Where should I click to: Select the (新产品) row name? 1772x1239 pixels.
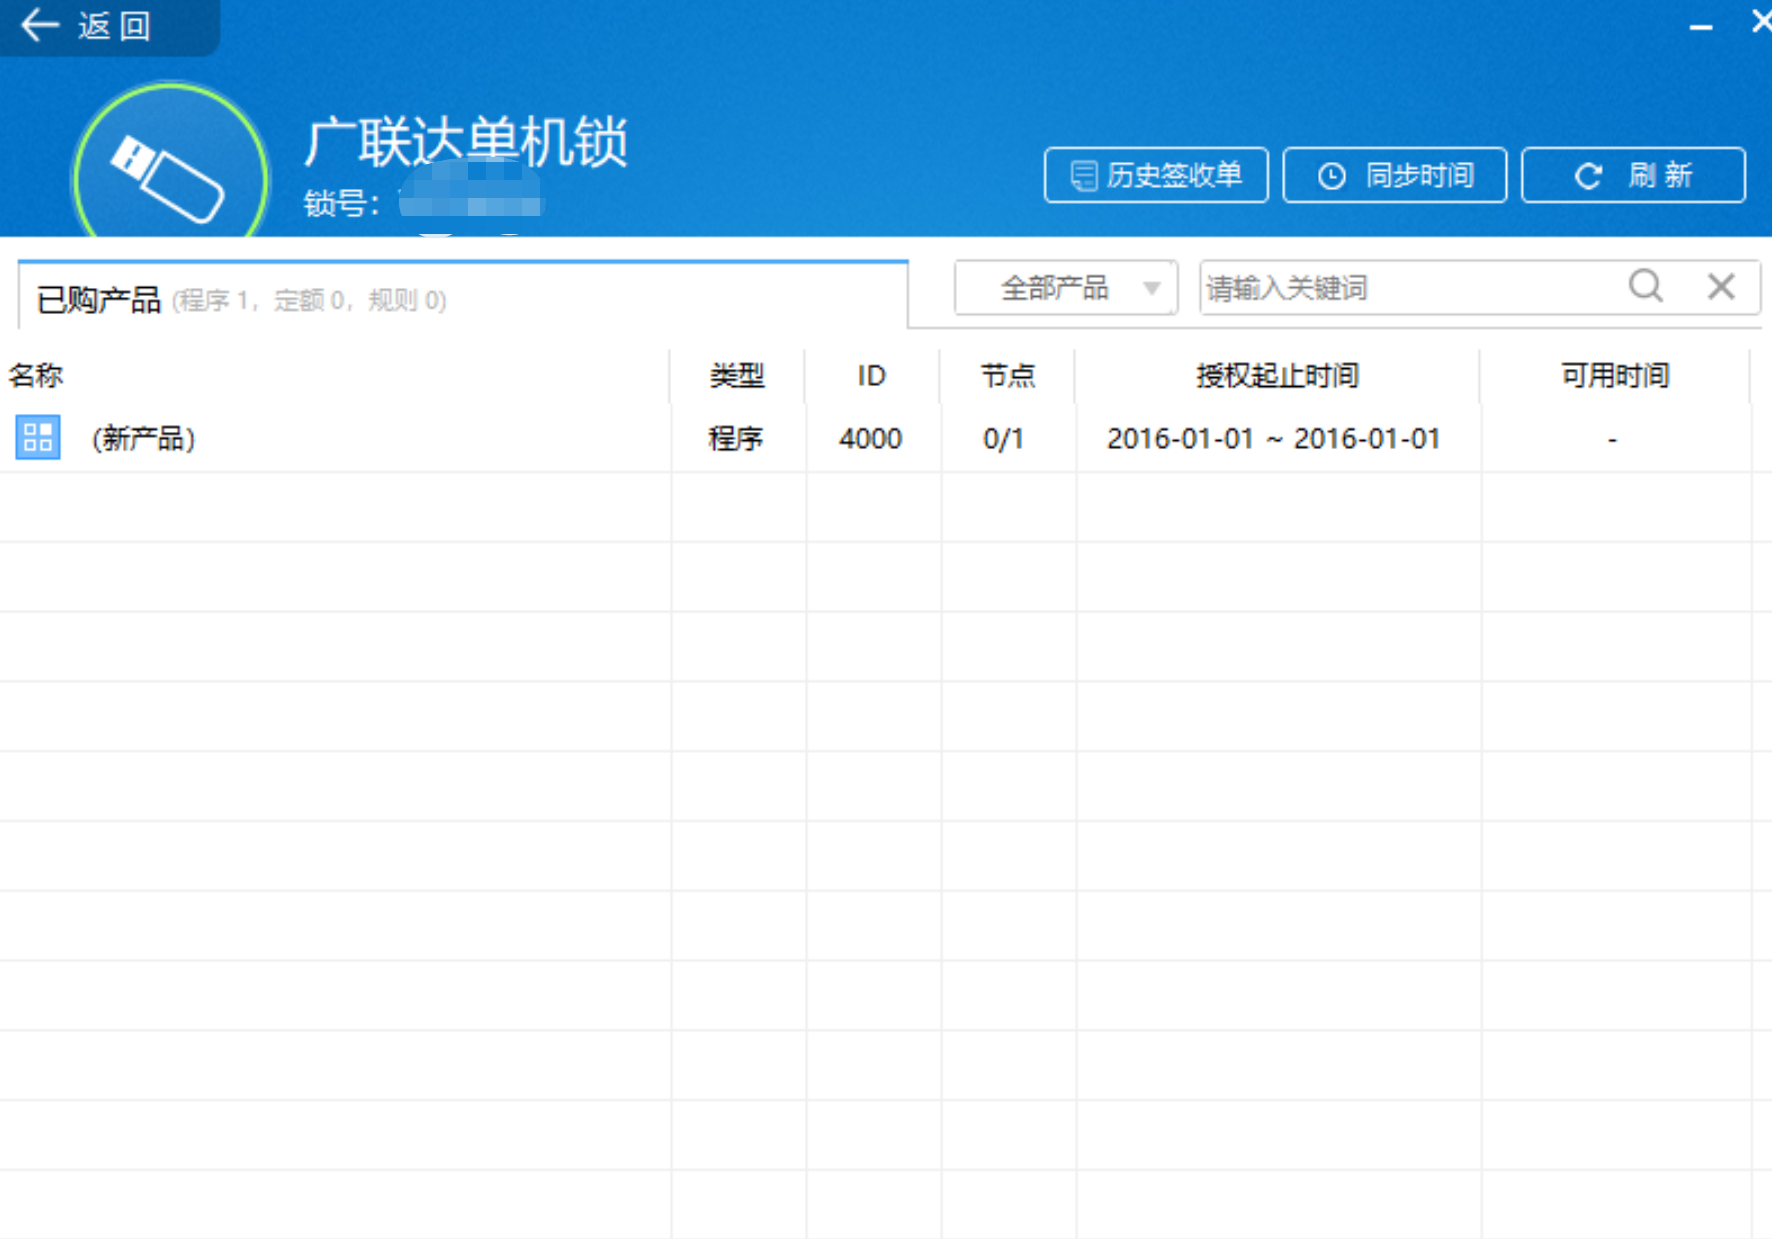[143, 439]
